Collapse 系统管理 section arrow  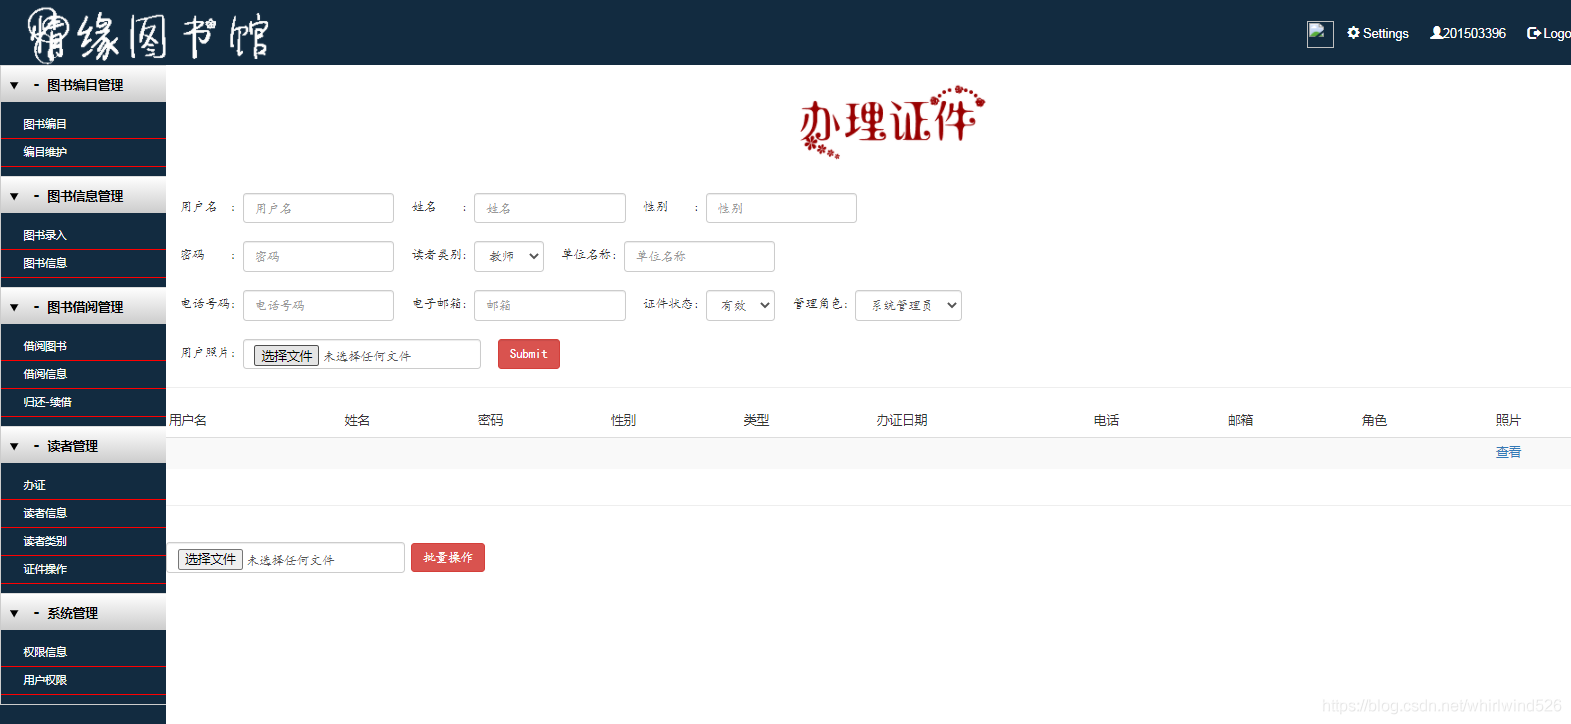14,613
